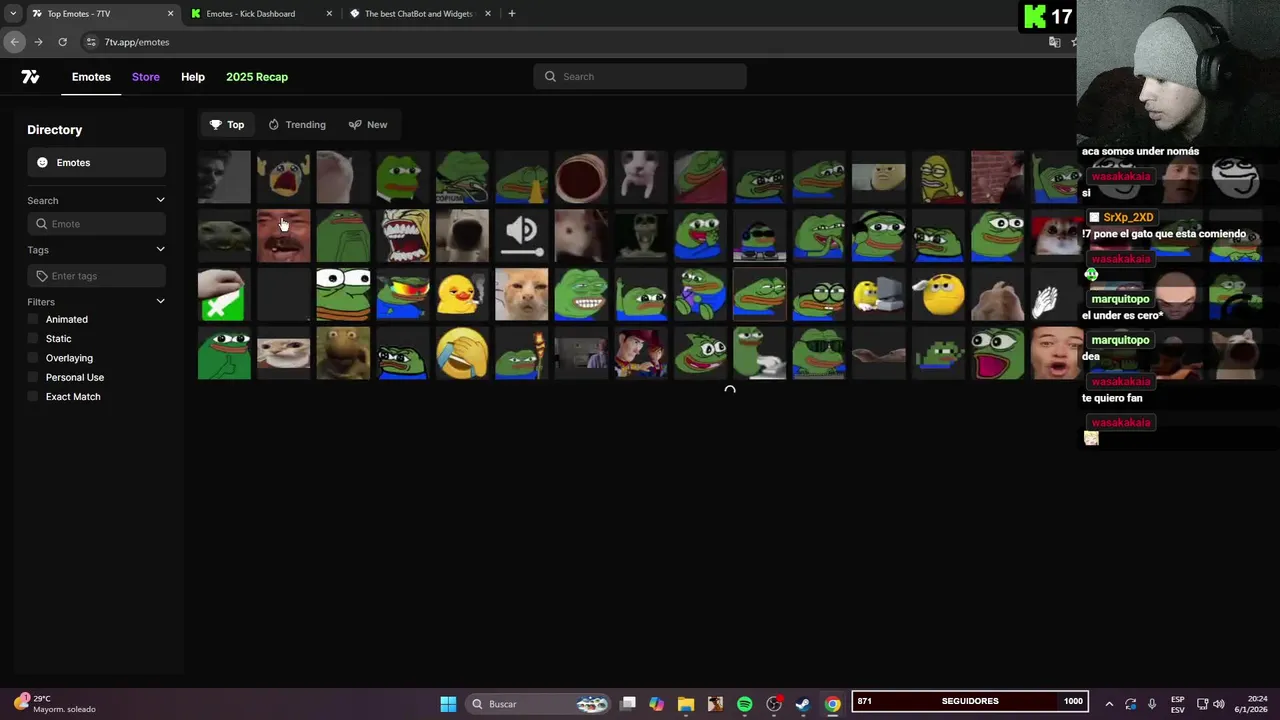The image size is (1280, 720).
Task: Open the 2025 Recap link
Action: tap(257, 77)
